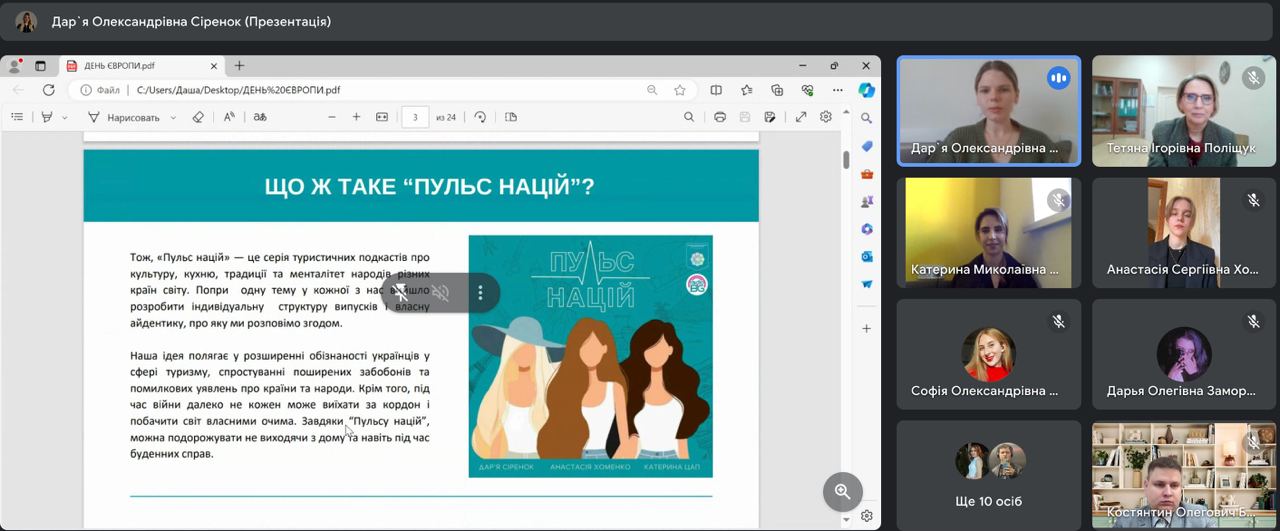Open the Copilot sidebar icon

[867, 90]
